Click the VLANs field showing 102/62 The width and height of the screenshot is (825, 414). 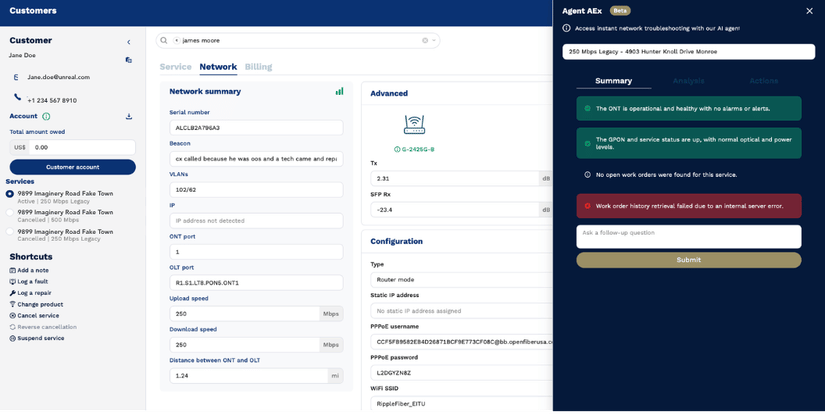[256, 190]
